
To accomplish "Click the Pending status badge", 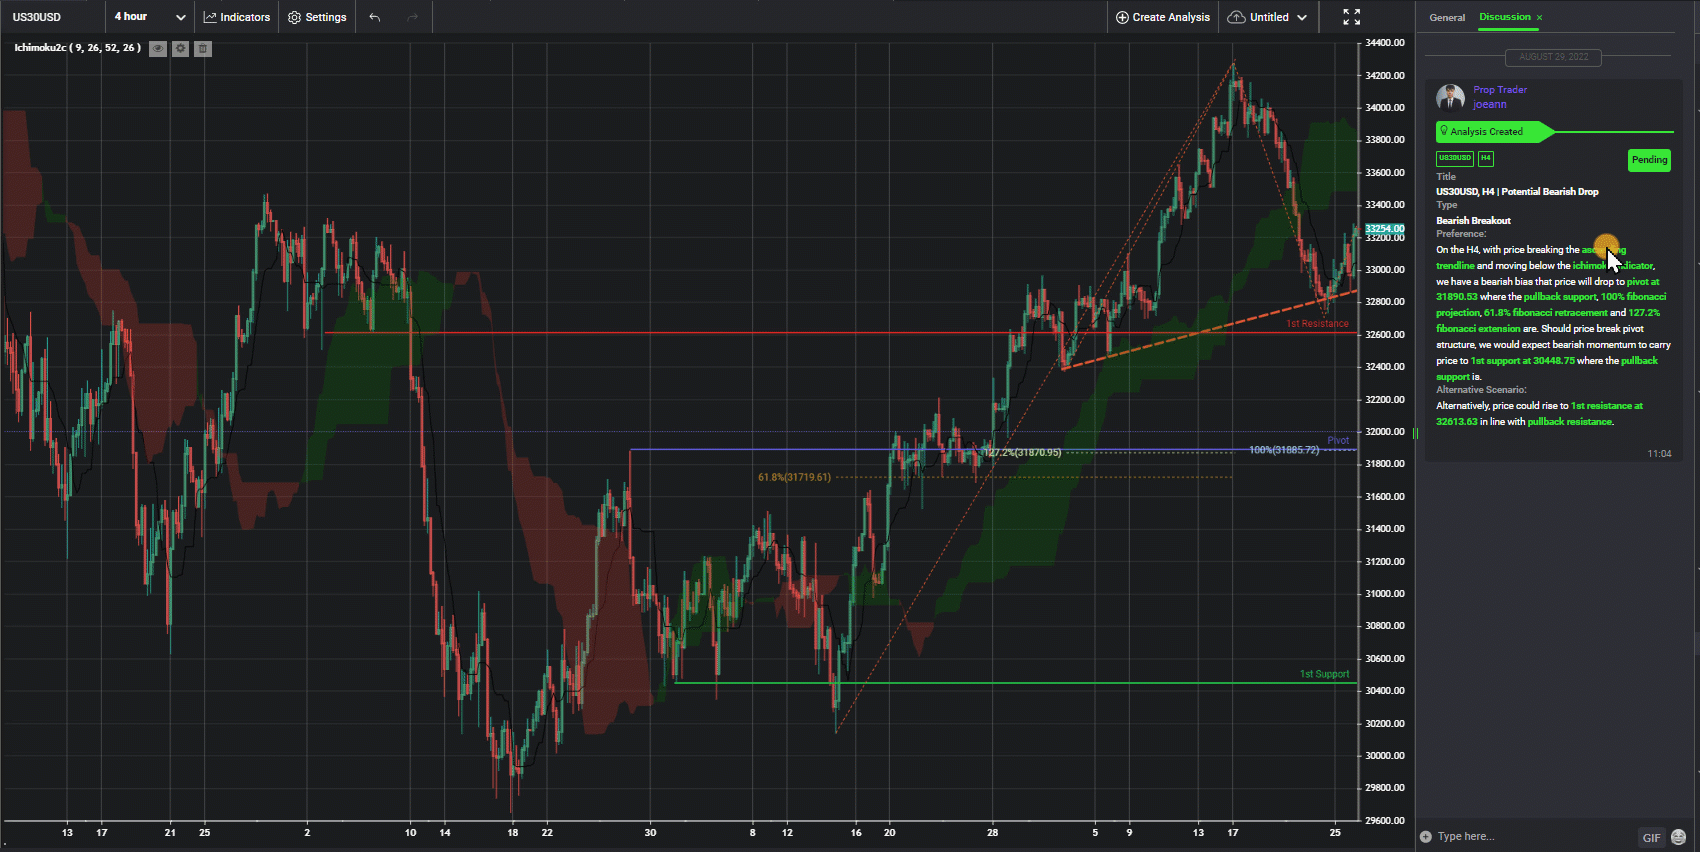I will [x=1650, y=160].
